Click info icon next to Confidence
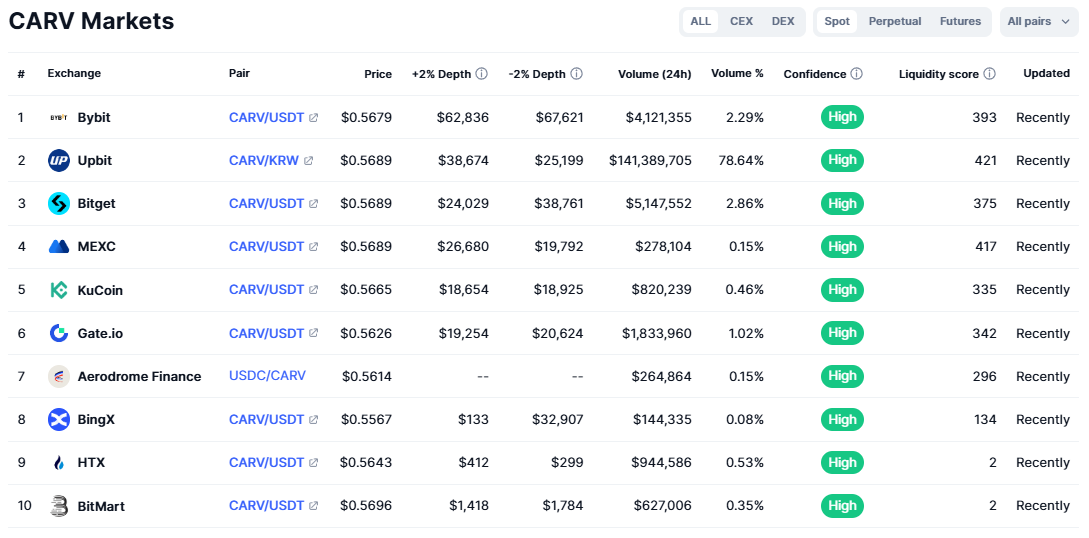Viewport: 1089px width, 538px height. (856, 74)
